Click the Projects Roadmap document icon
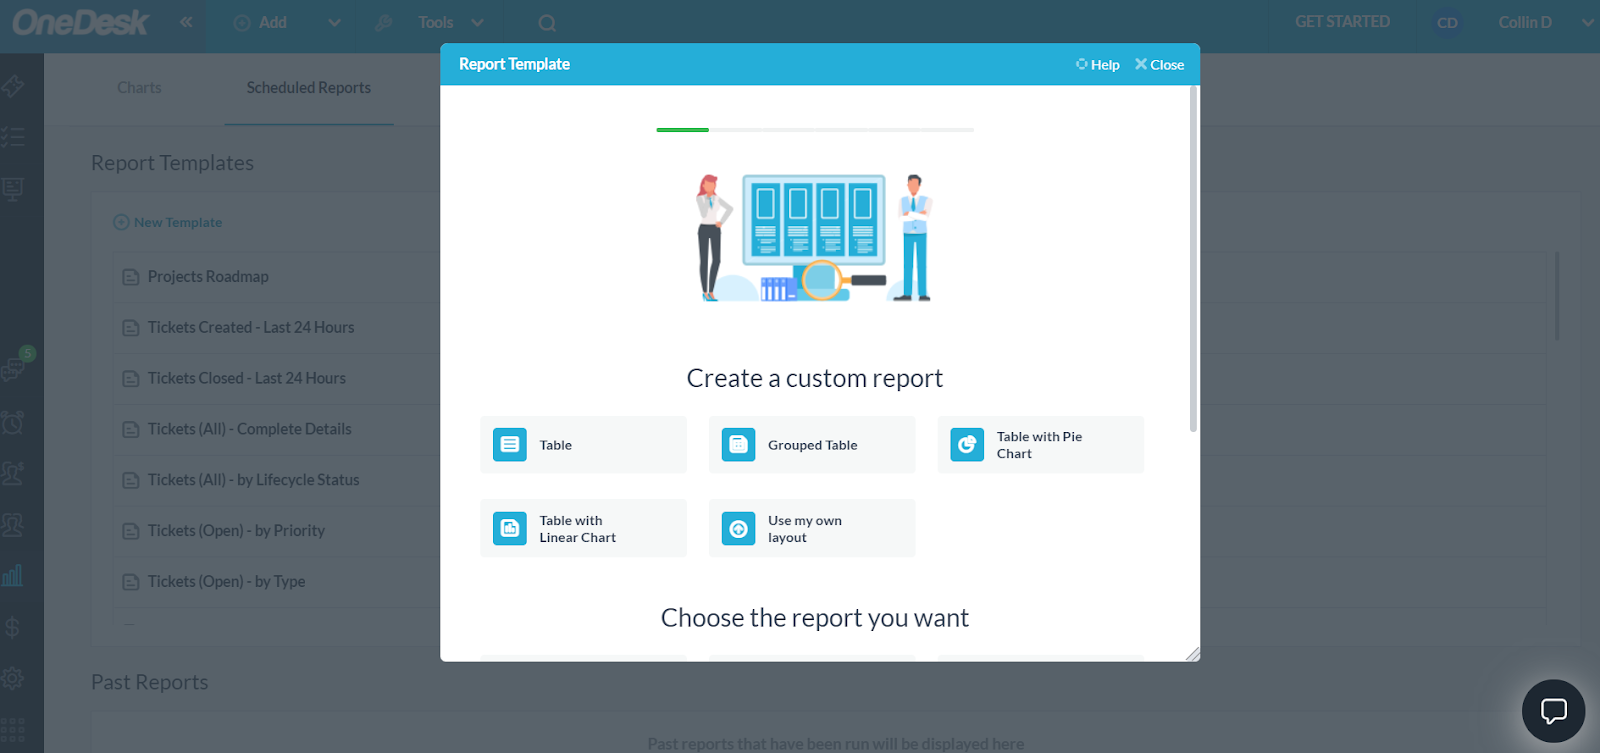The image size is (1600, 753). (x=131, y=277)
